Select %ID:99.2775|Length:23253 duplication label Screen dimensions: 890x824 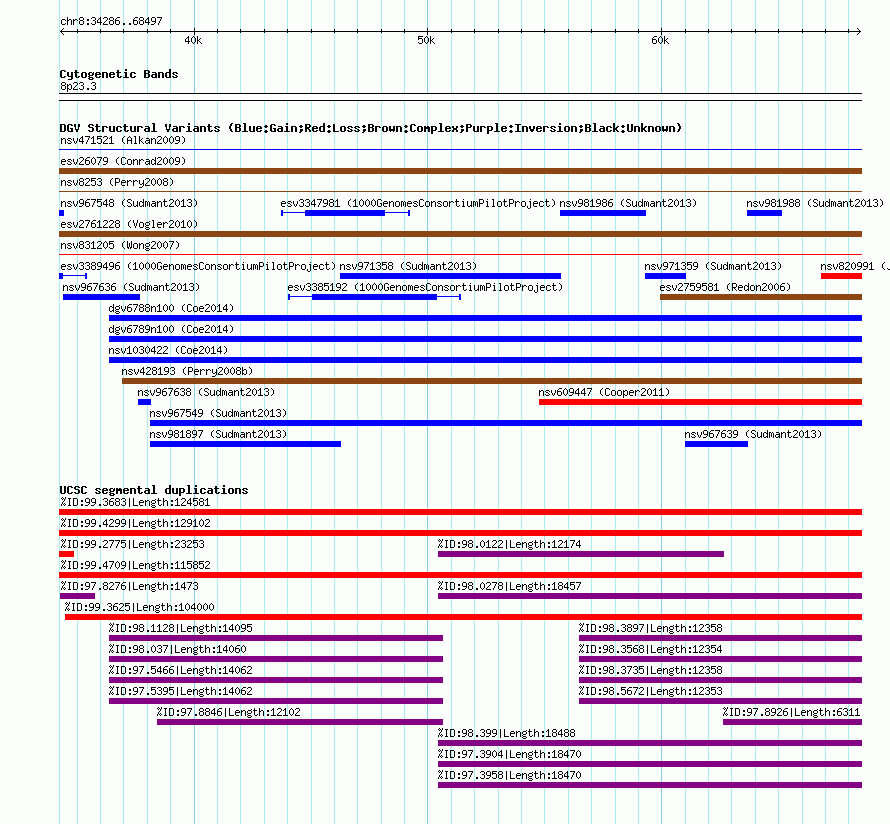132,544
